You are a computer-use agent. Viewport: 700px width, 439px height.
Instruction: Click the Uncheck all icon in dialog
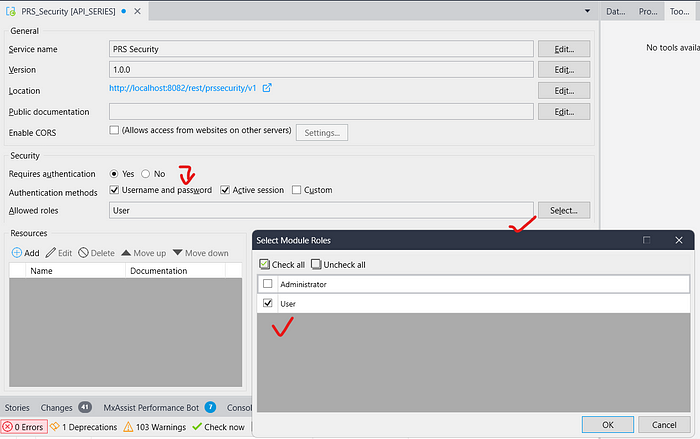[x=317, y=265]
